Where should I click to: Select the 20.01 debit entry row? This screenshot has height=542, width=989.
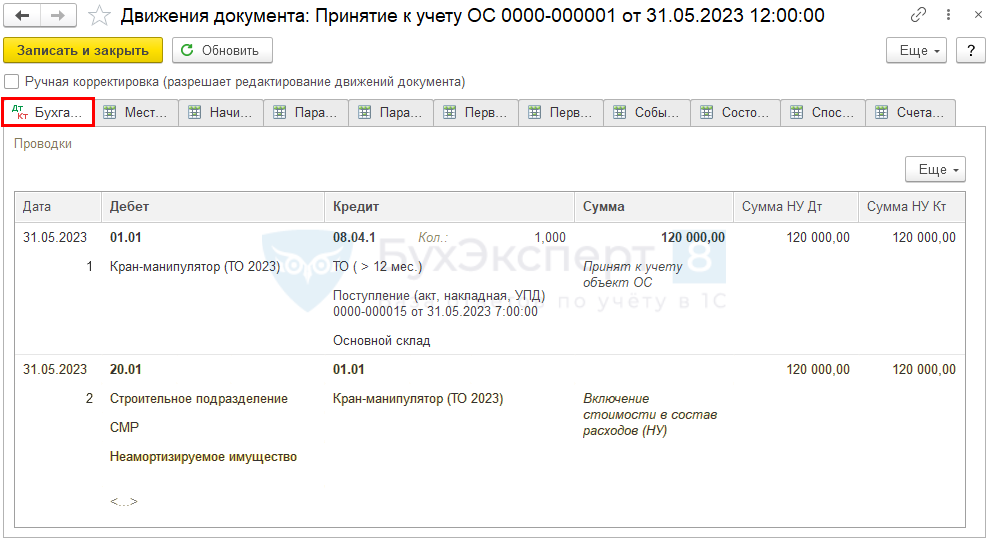(126, 370)
